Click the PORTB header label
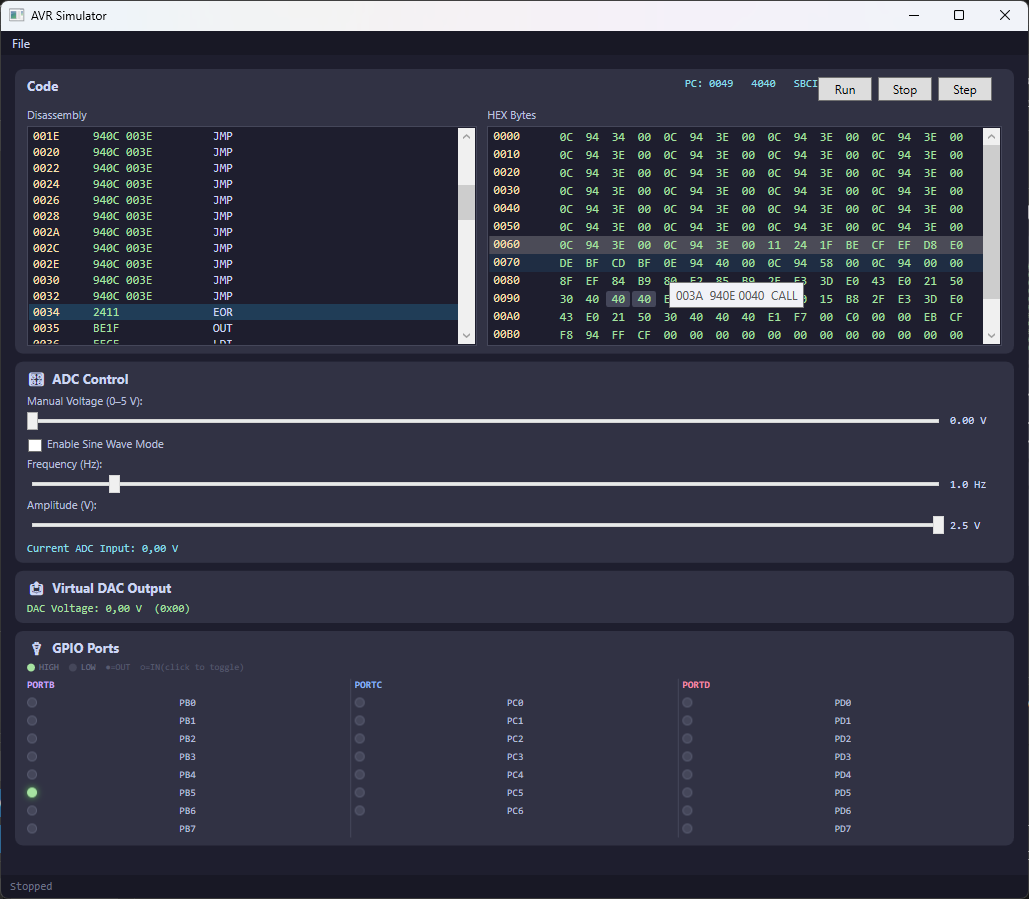Screen dimensions: 1029x899 tap(41, 685)
